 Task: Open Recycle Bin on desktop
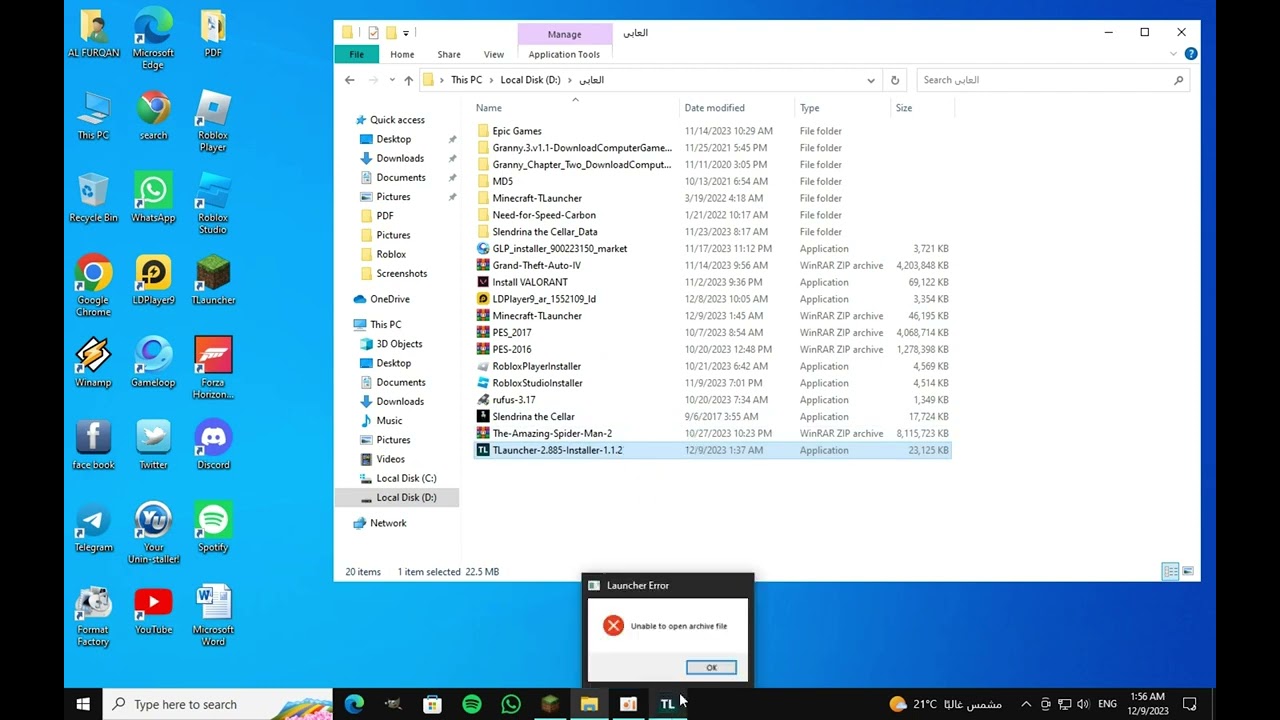click(93, 198)
